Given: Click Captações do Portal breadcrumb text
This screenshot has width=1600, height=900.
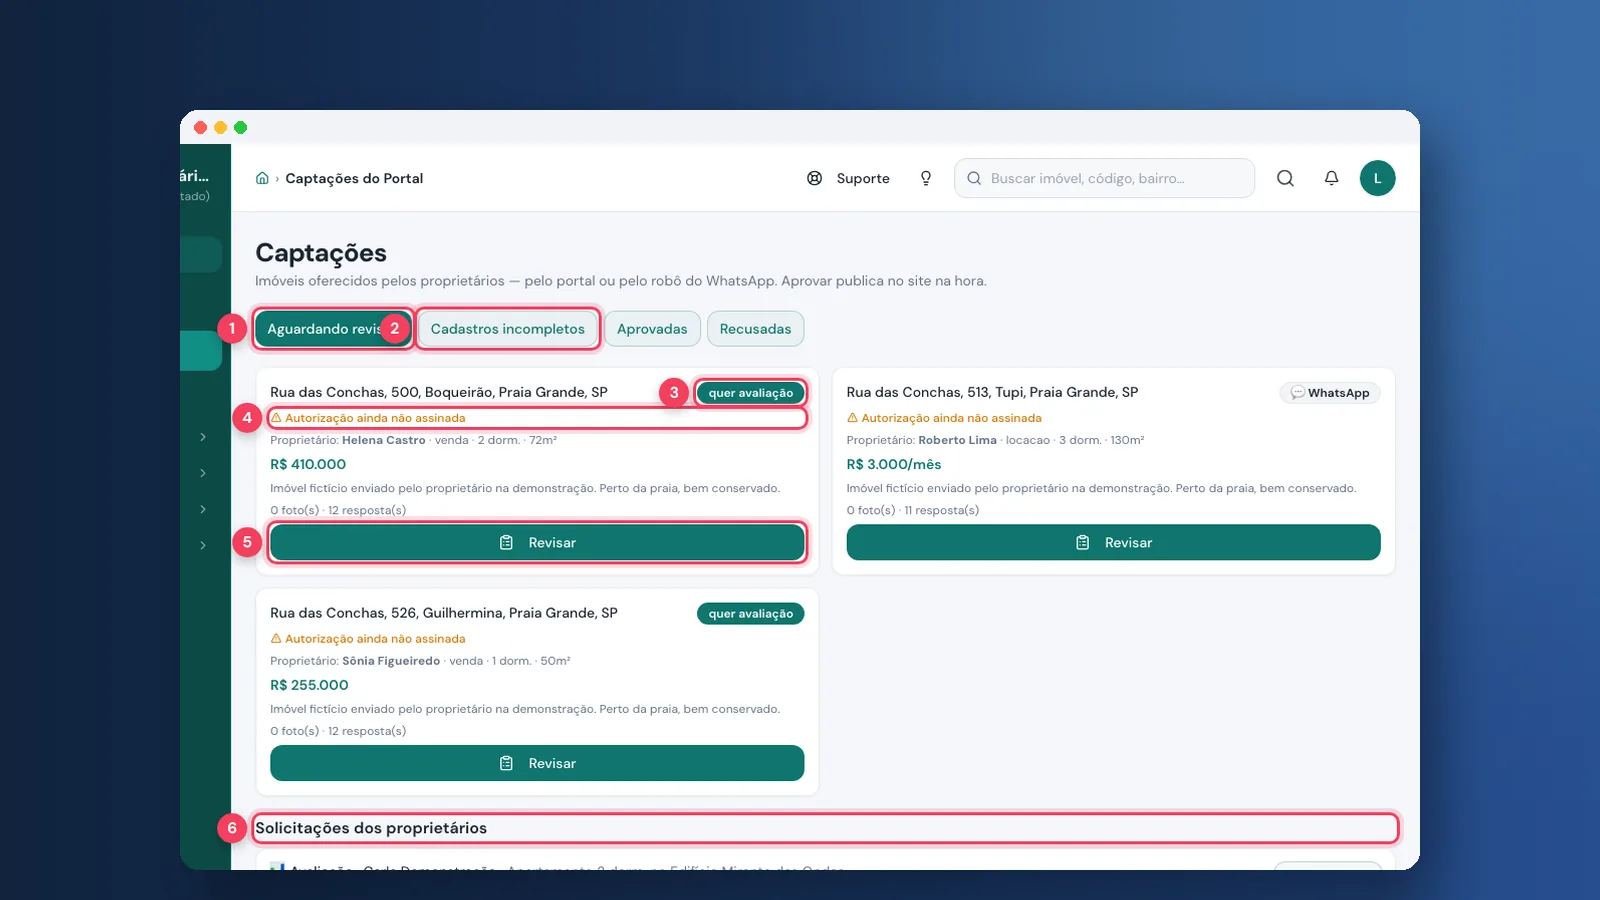Looking at the screenshot, I should point(354,178).
